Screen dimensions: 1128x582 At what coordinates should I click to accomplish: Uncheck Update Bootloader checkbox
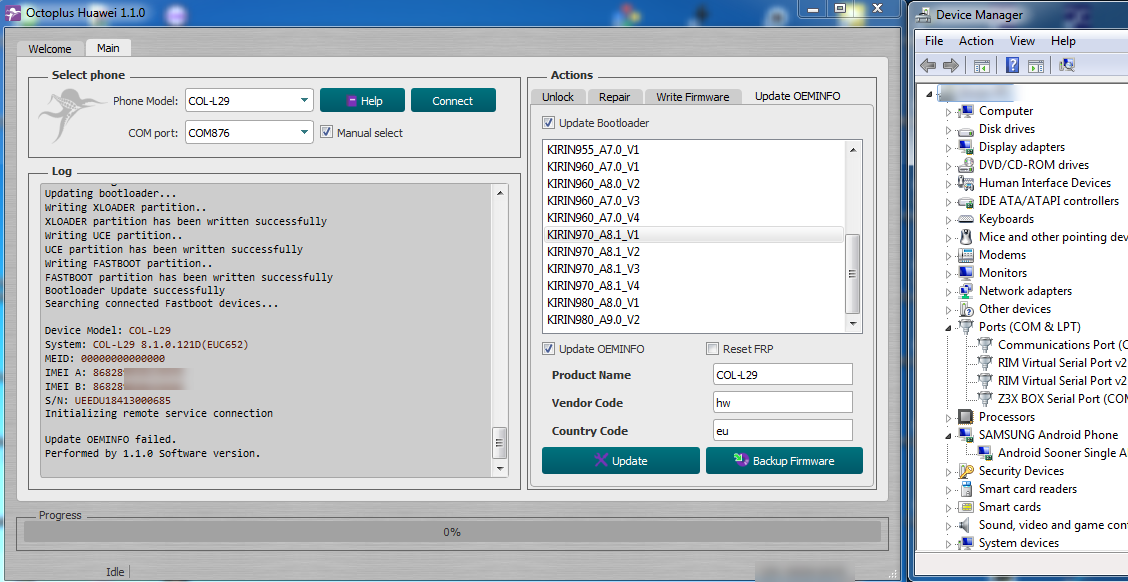548,123
